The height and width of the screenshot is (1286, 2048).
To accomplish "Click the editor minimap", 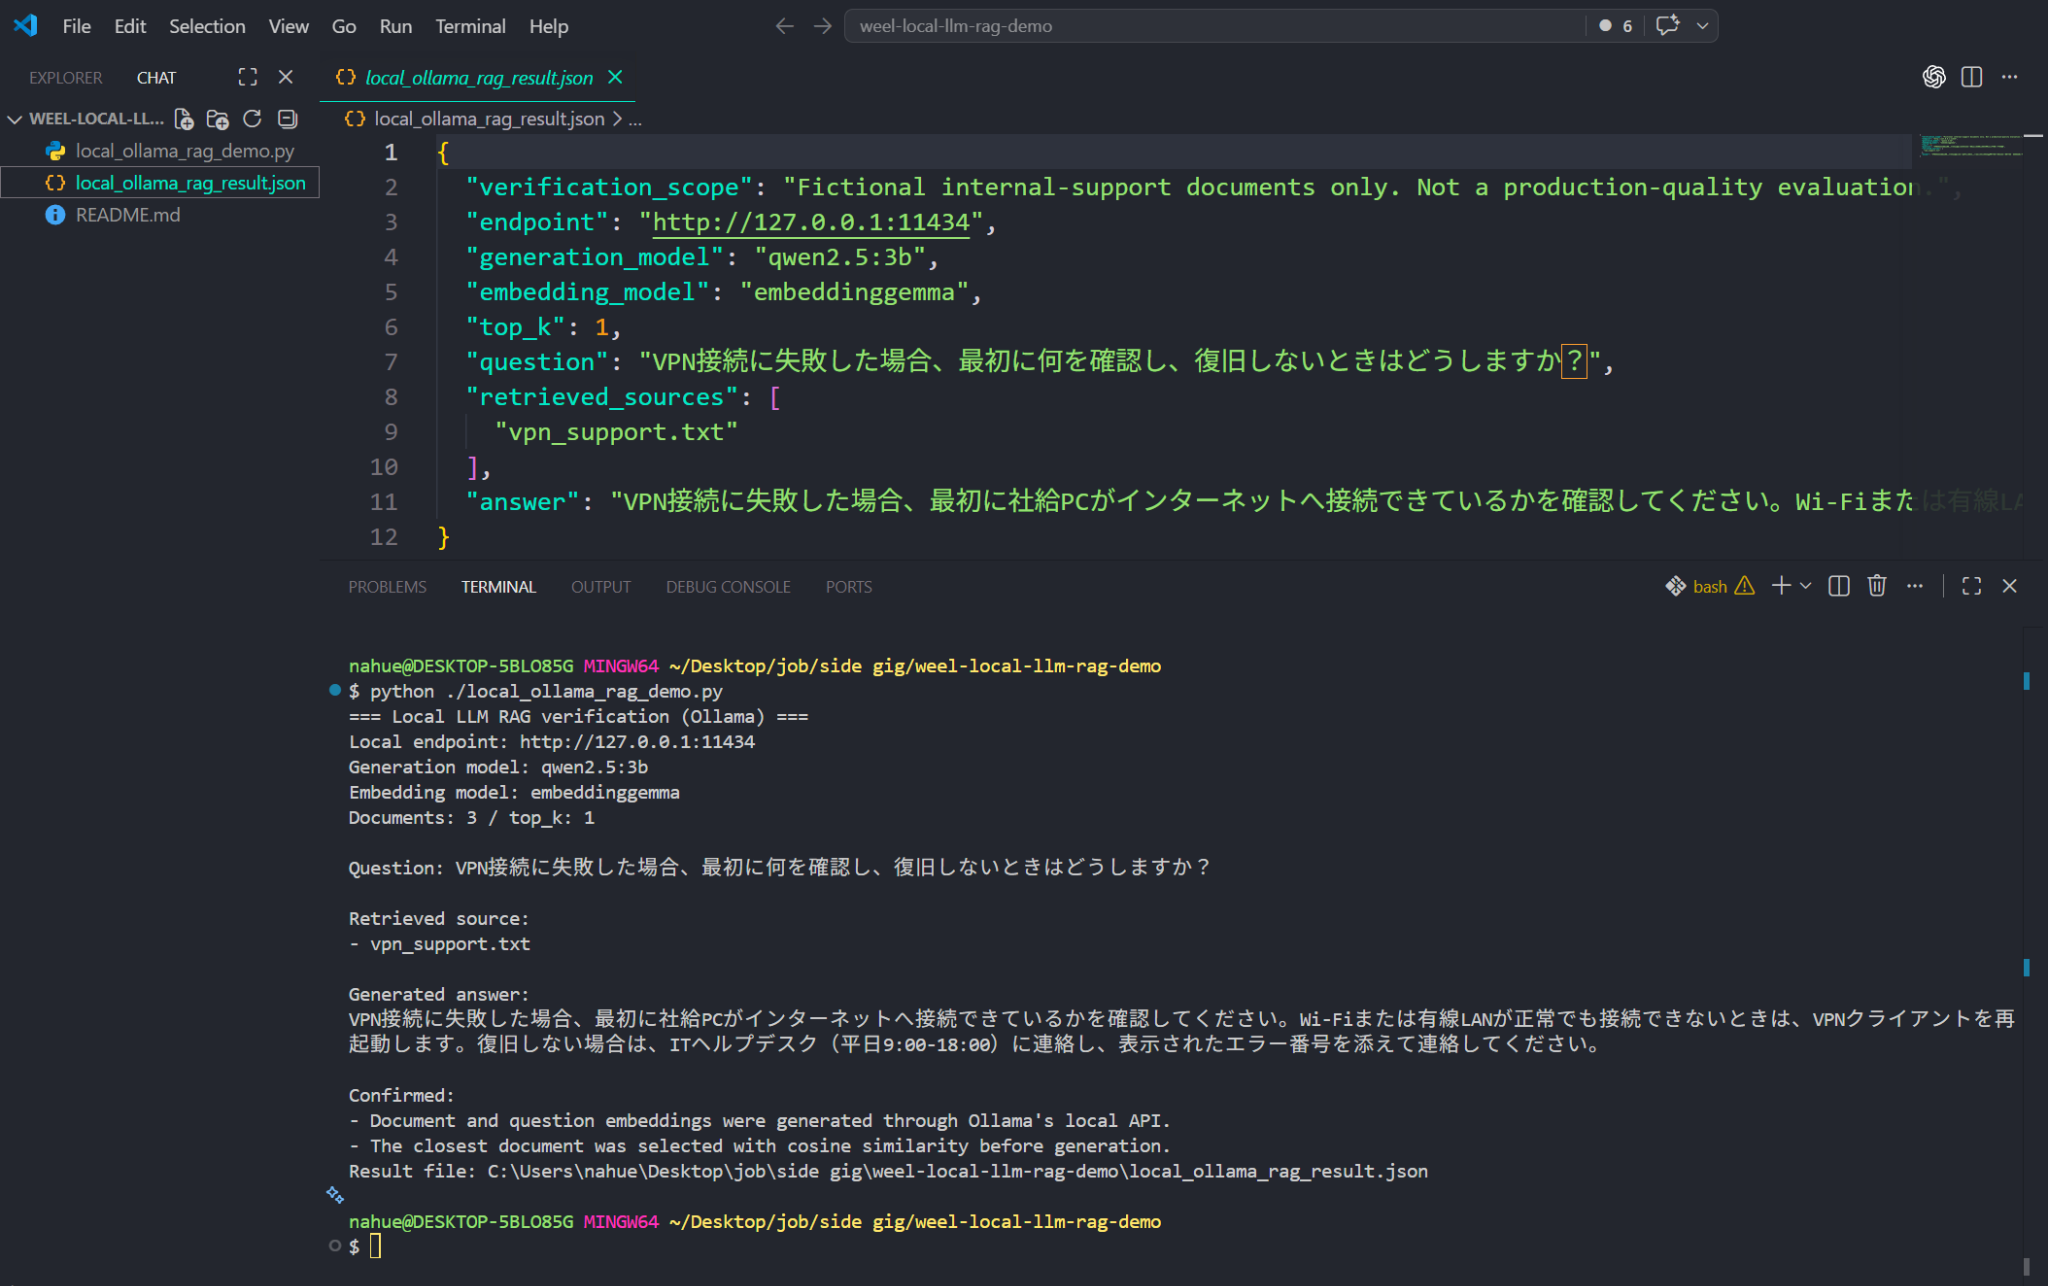I will 1972,147.
